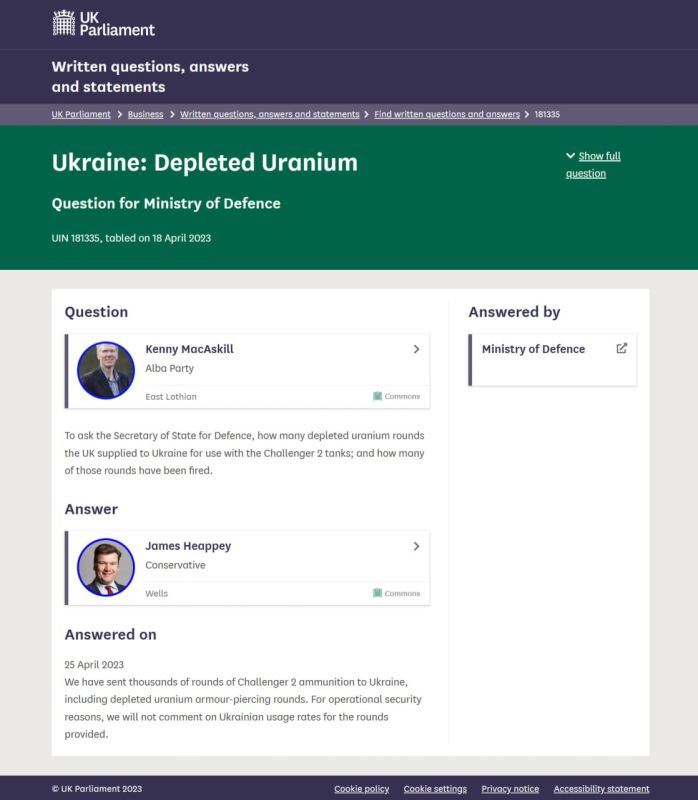Open James Heappey card via chevron arrow
Image resolution: width=698 pixels, height=800 pixels.
[416, 546]
